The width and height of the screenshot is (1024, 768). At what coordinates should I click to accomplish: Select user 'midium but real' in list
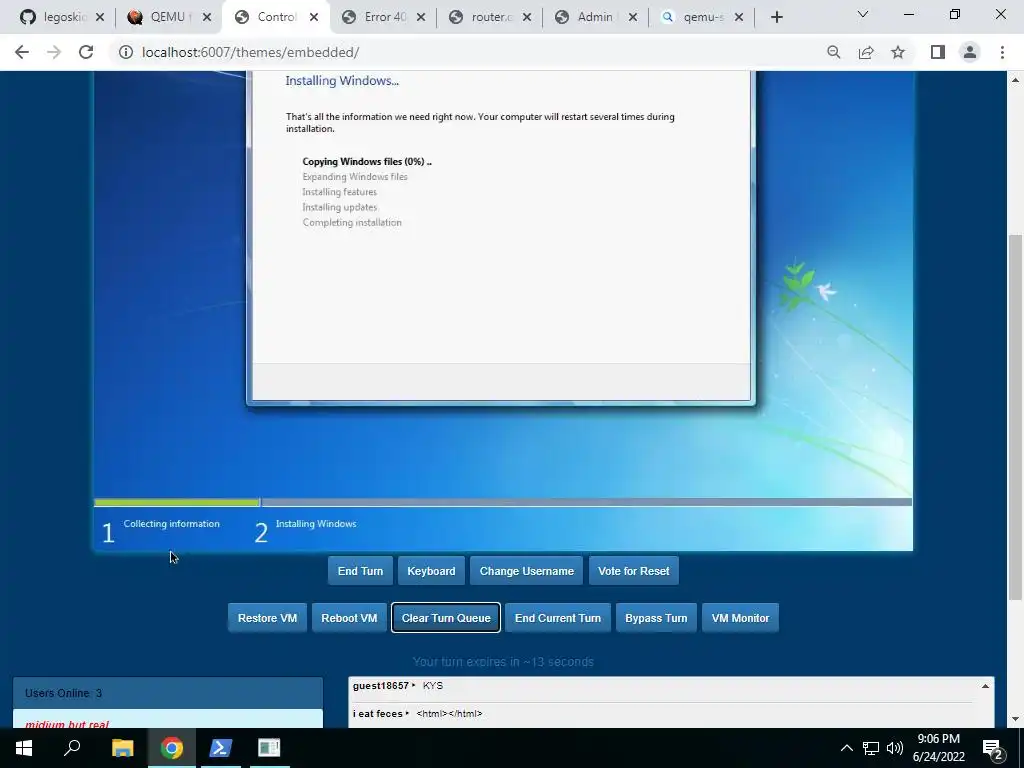tap(168, 721)
